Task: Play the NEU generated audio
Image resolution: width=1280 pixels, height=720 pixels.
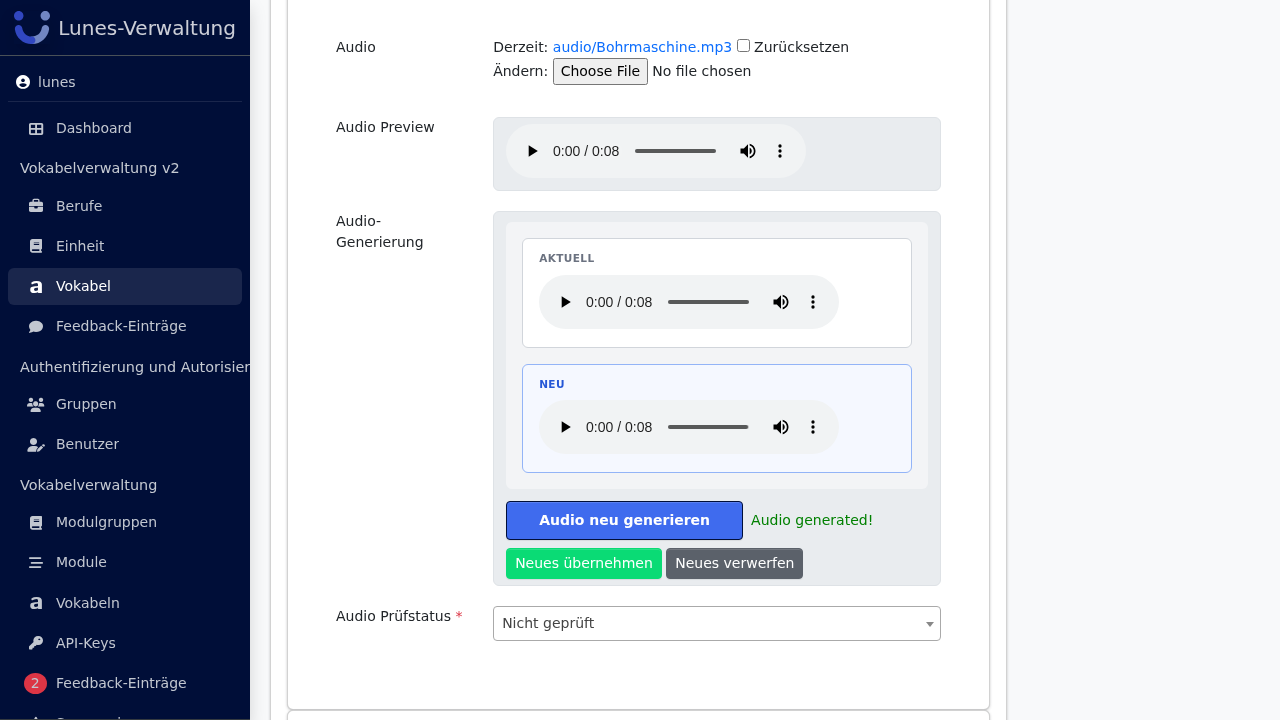Action: click(x=565, y=427)
